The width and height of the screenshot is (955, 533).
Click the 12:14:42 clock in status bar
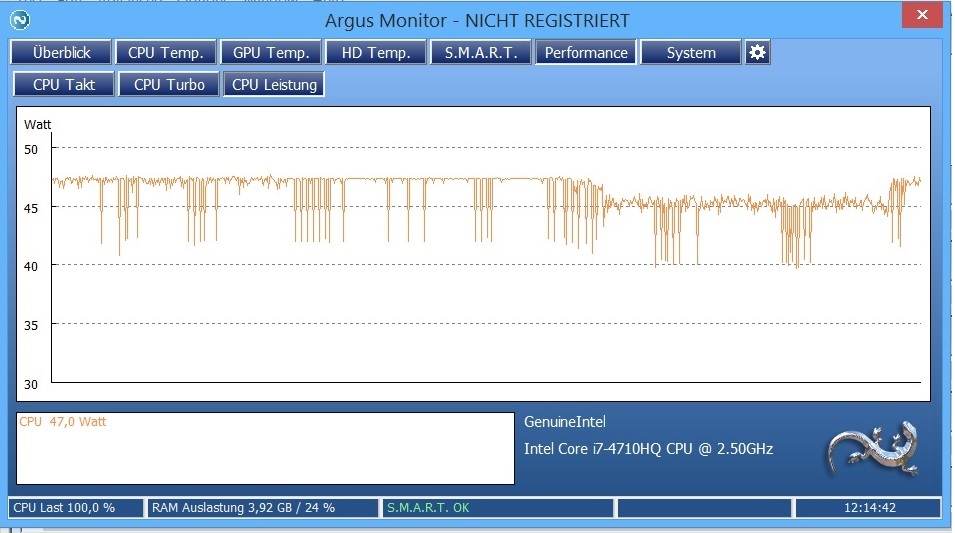click(869, 507)
